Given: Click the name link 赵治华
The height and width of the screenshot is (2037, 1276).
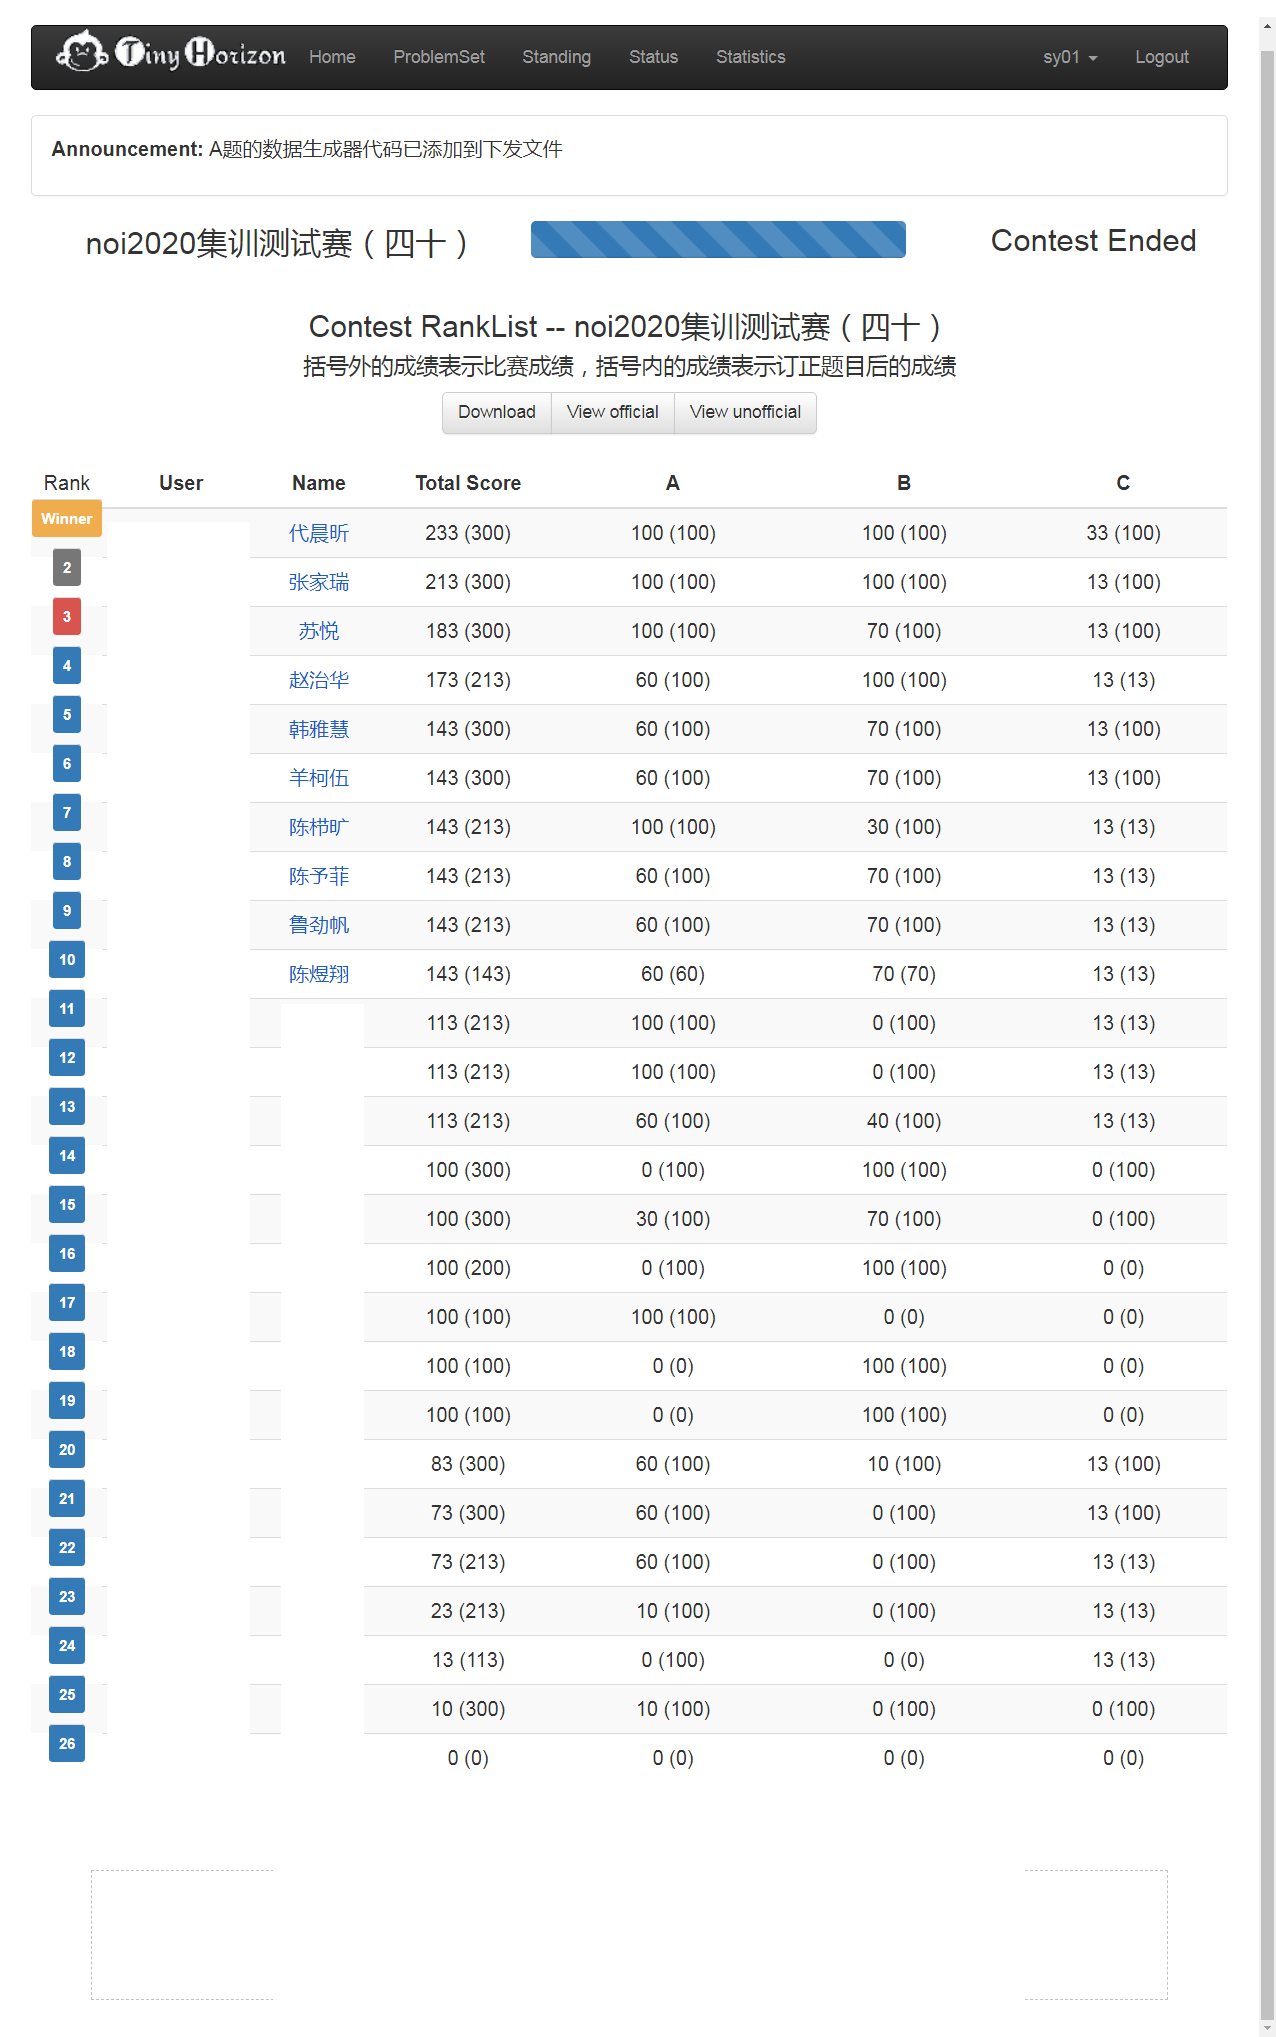Looking at the screenshot, I should (318, 680).
